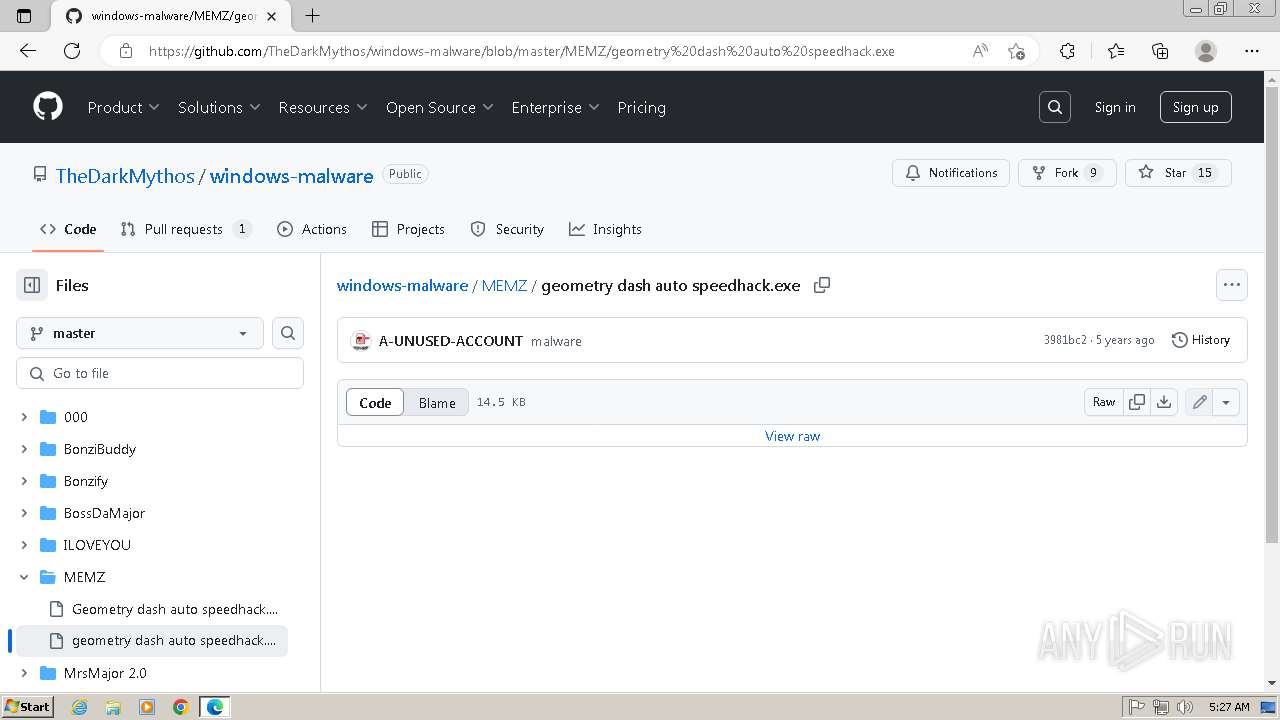The height and width of the screenshot is (720, 1280).
Task: Open Edge Collections icon
Action: 1160,51
